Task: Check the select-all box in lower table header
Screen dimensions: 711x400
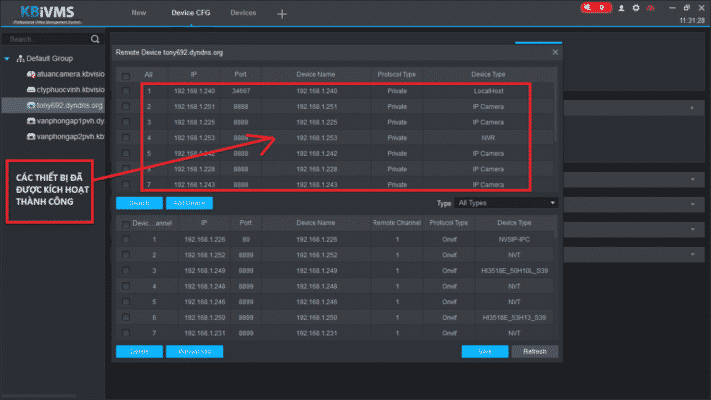Action: click(126, 224)
